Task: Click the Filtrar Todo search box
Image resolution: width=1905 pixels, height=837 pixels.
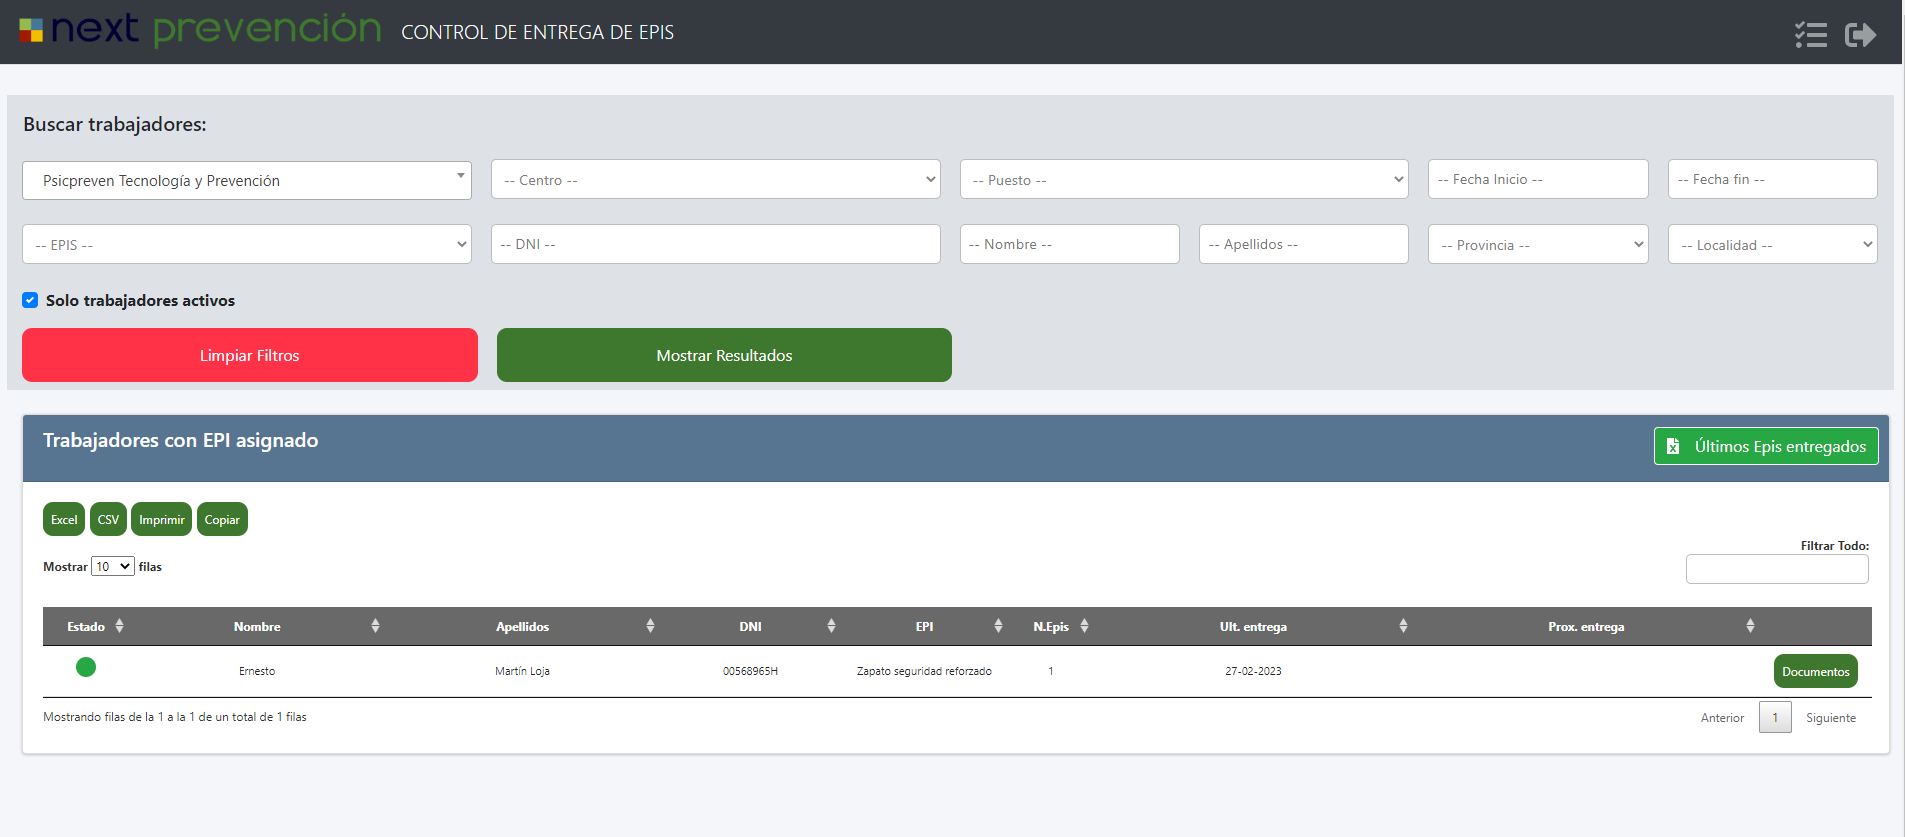Action: point(1777,569)
